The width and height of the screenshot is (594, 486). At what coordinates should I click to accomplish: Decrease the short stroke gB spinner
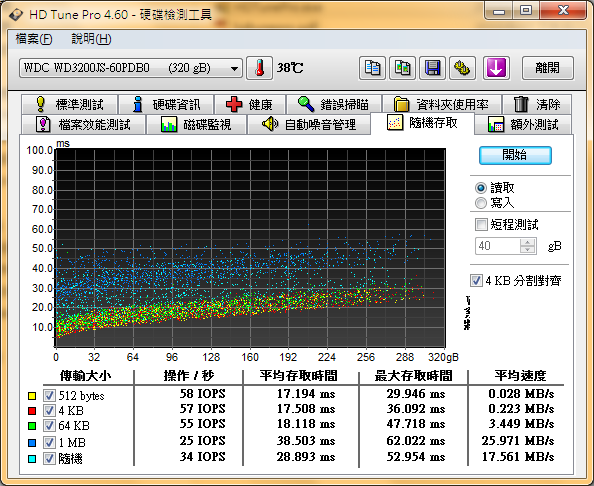click(x=527, y=250)
